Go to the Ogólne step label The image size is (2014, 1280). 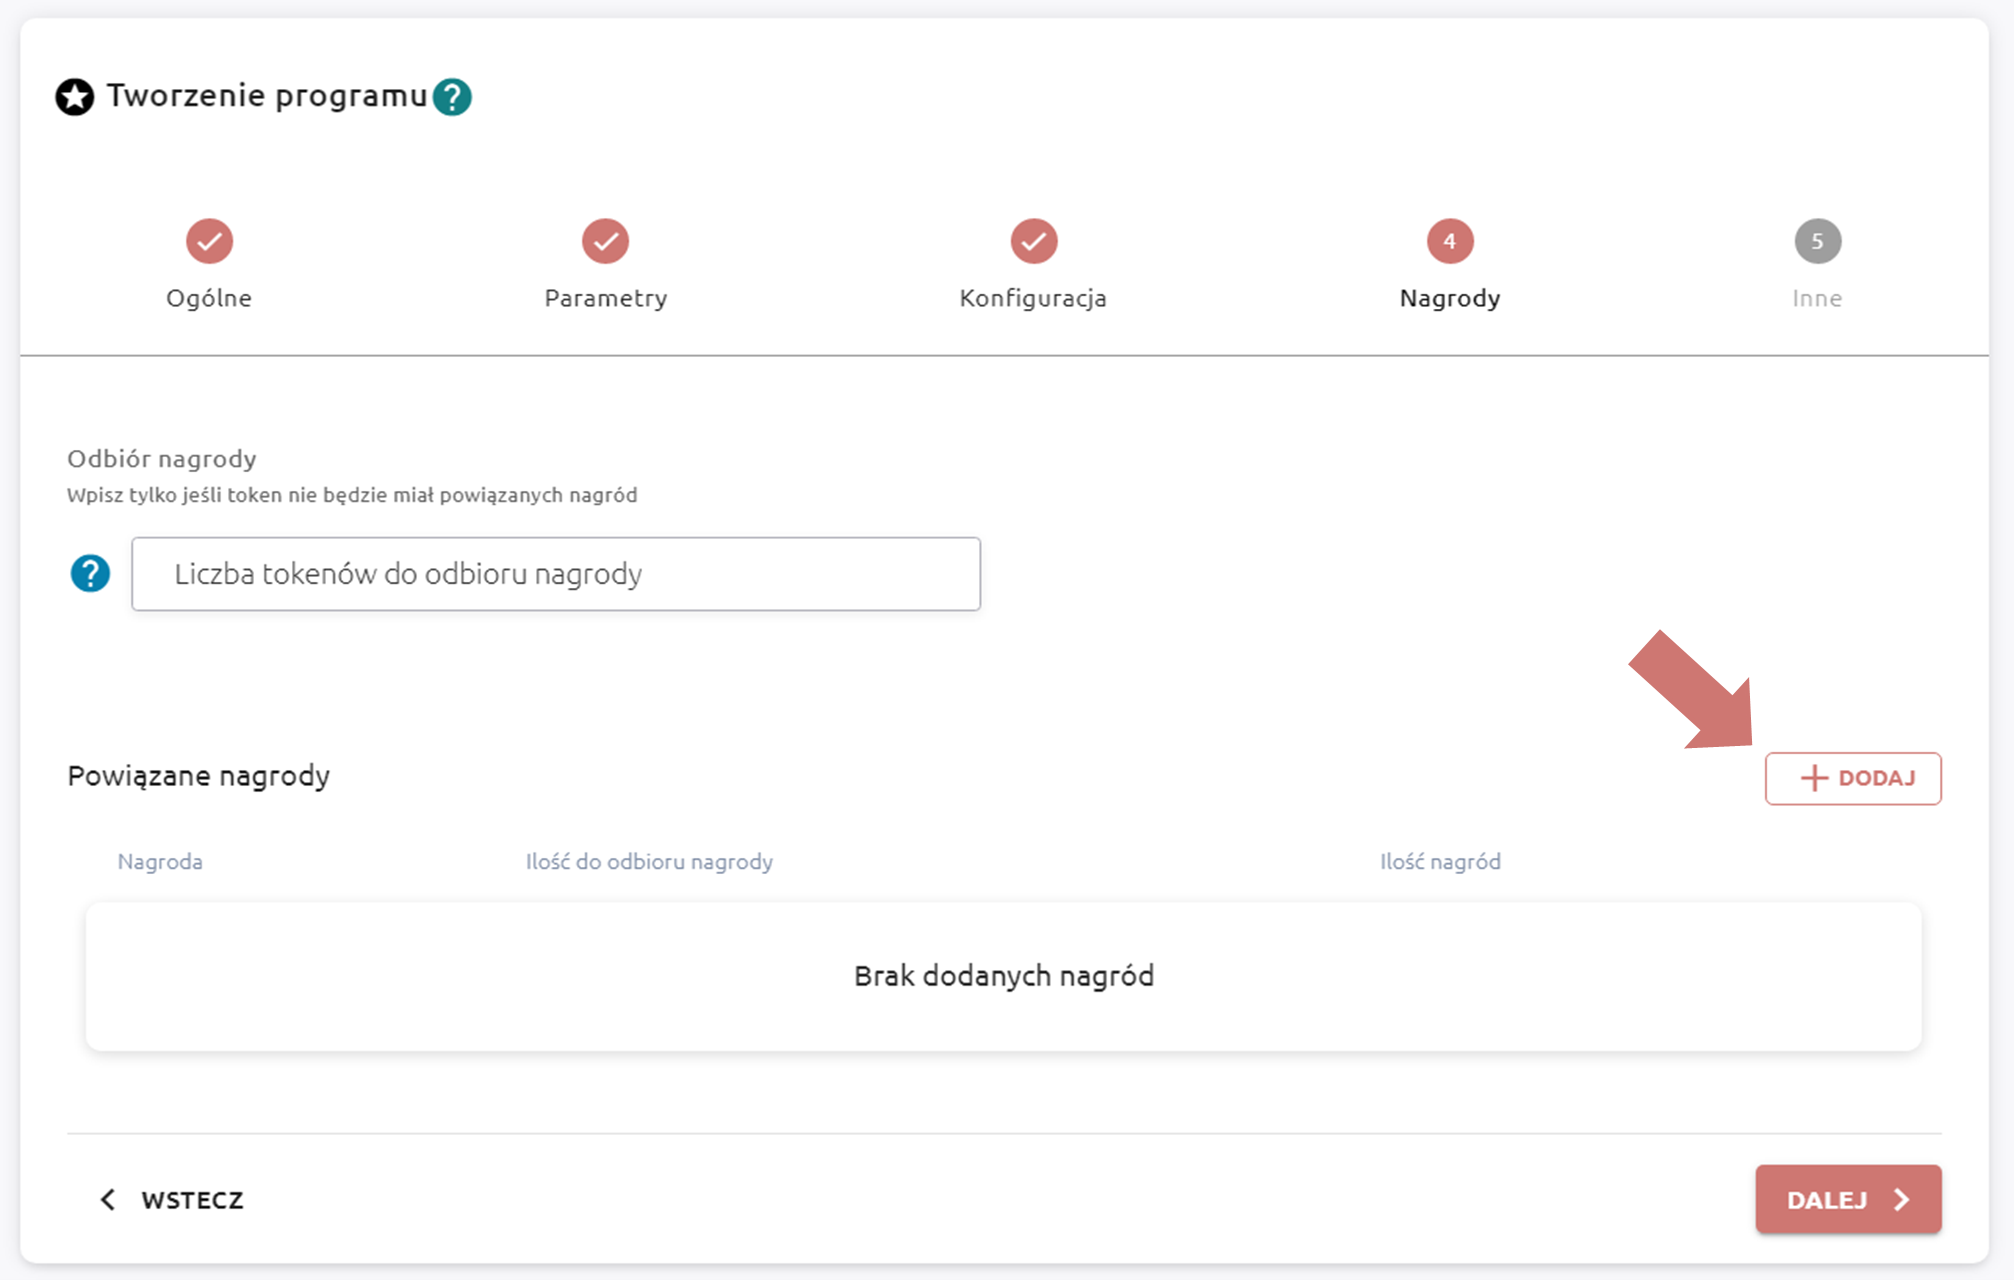tap(209, 298)
